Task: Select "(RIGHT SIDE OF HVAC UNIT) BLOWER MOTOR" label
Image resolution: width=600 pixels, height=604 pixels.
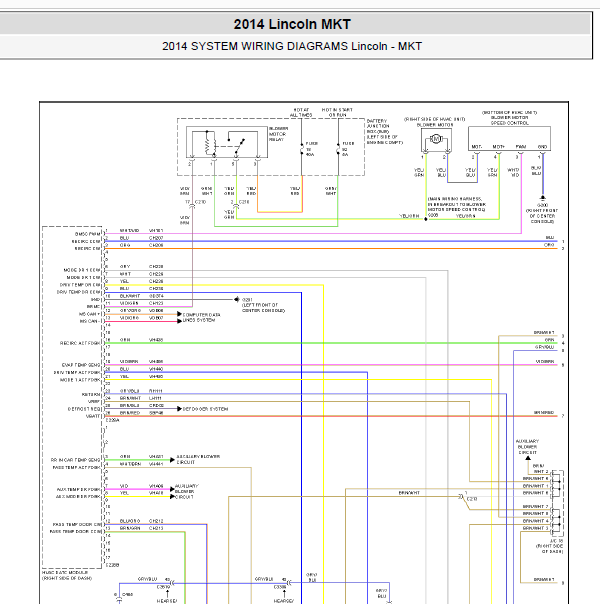Action: 434,122
